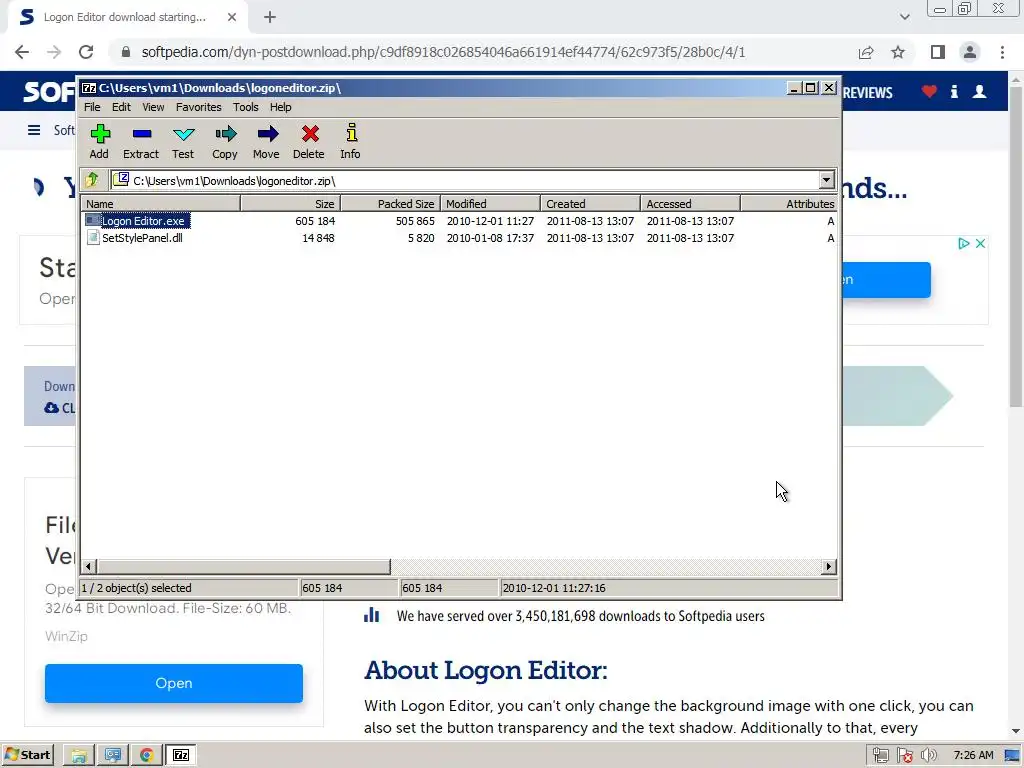Click the 7-Zip taskbar button
Image resolution: width=1024 pixels, height=768 pixels.
pyautogui.click(x=181, y=756)
